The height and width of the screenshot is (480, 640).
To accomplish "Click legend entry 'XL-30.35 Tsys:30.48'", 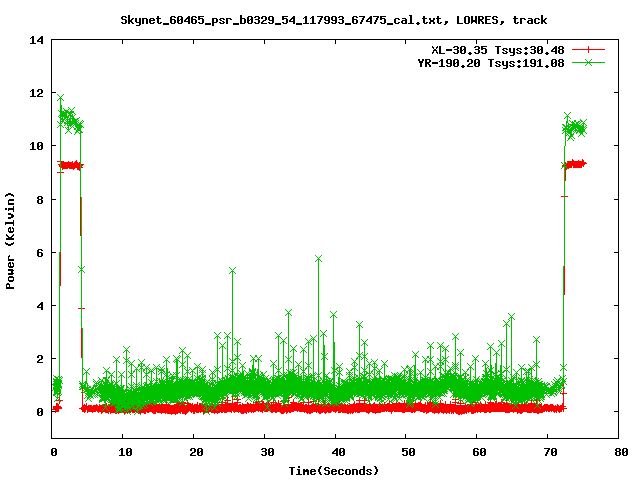I will click(x=498, y=50).
